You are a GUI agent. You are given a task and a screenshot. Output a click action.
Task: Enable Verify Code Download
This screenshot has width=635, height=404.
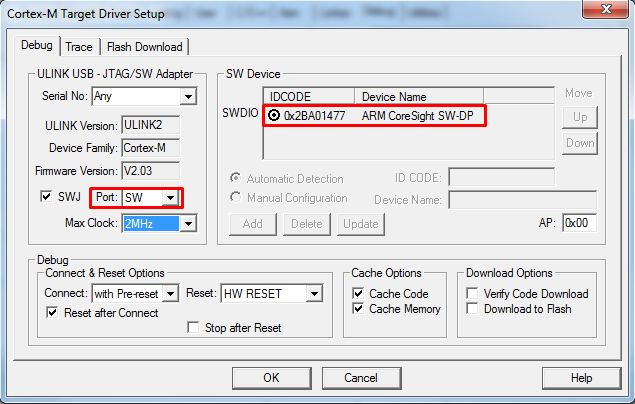click(473, 294)
